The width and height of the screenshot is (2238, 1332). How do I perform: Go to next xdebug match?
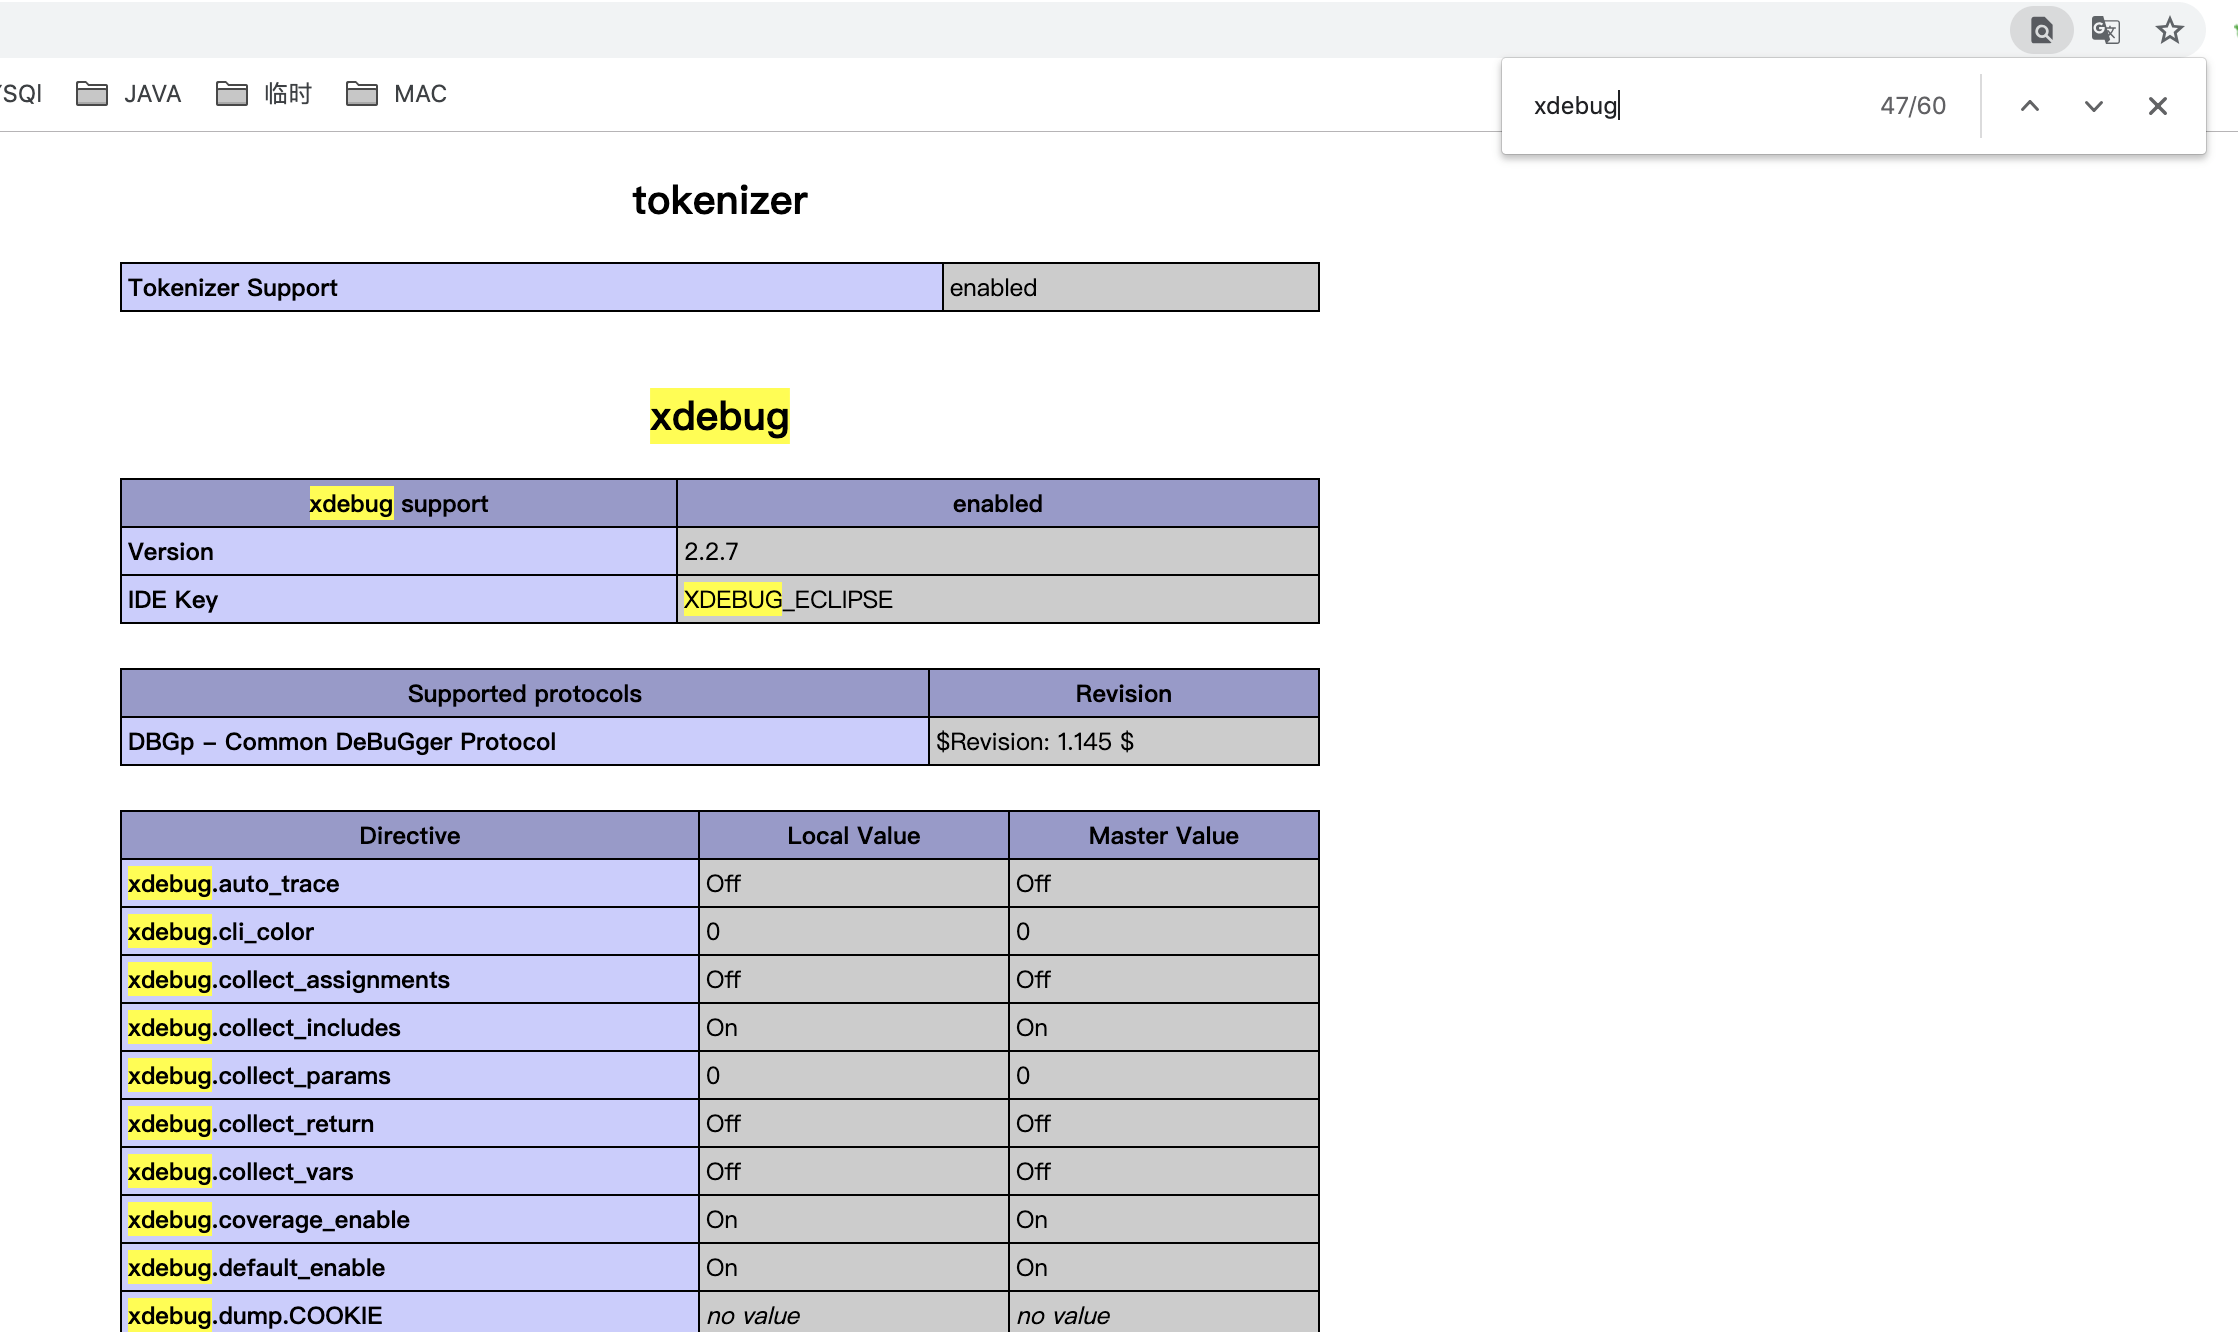click(x=2093, y=106)
